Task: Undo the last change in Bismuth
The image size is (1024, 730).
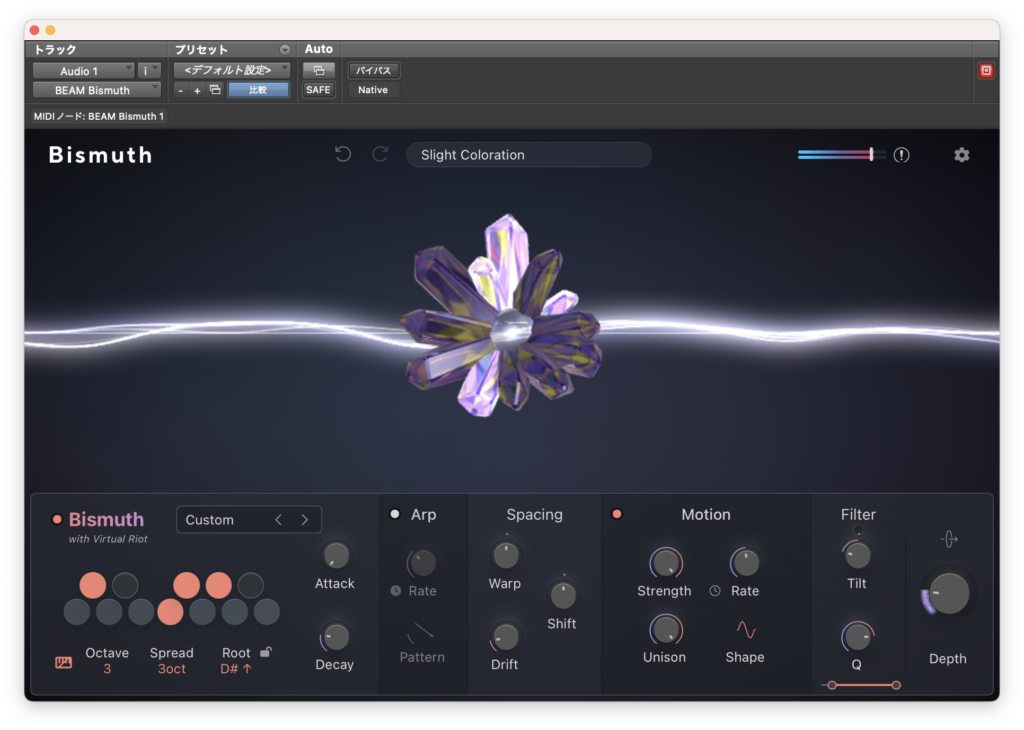Action: click(343, 155)
